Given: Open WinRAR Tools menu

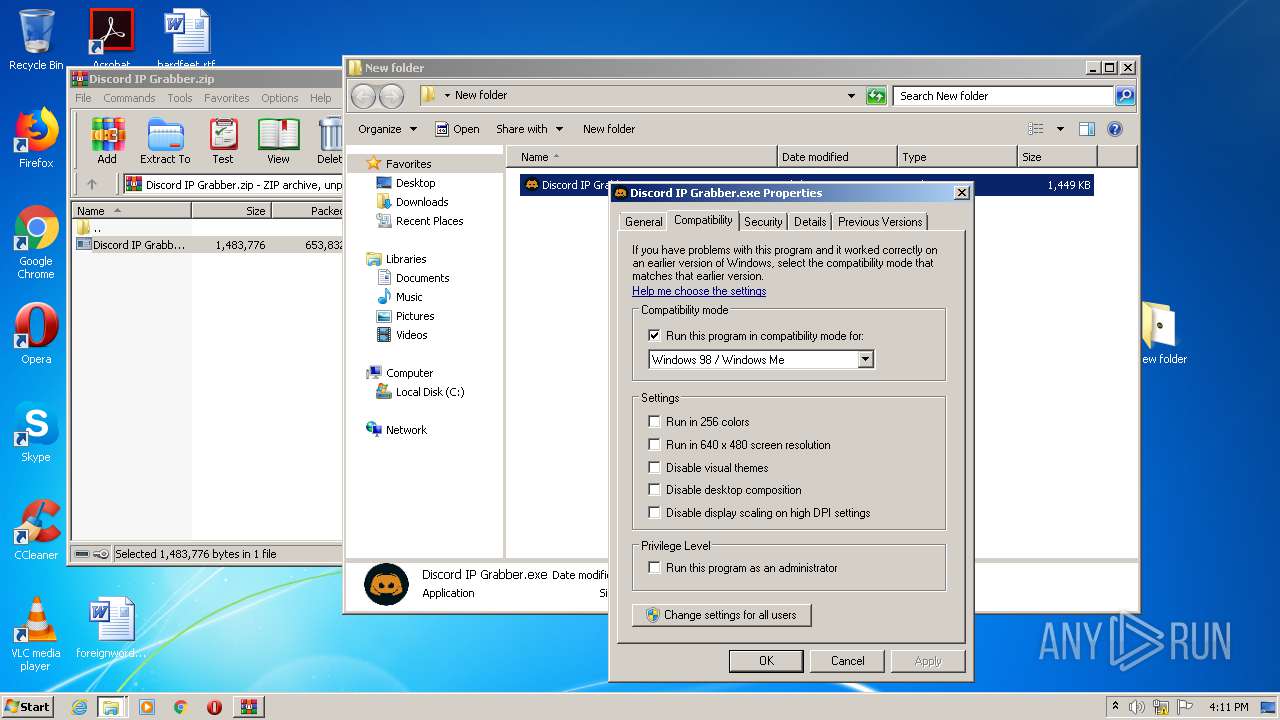Looking at the screenshot, I should tap(180, 98).
